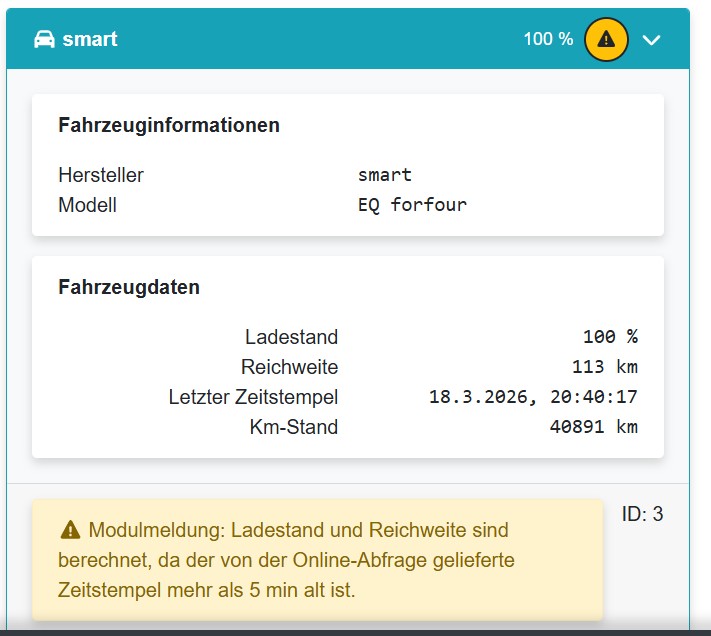Click the Km-Stand value 40891 km
The width and height of the screenshot is (711, 636).
click(593, 427)
